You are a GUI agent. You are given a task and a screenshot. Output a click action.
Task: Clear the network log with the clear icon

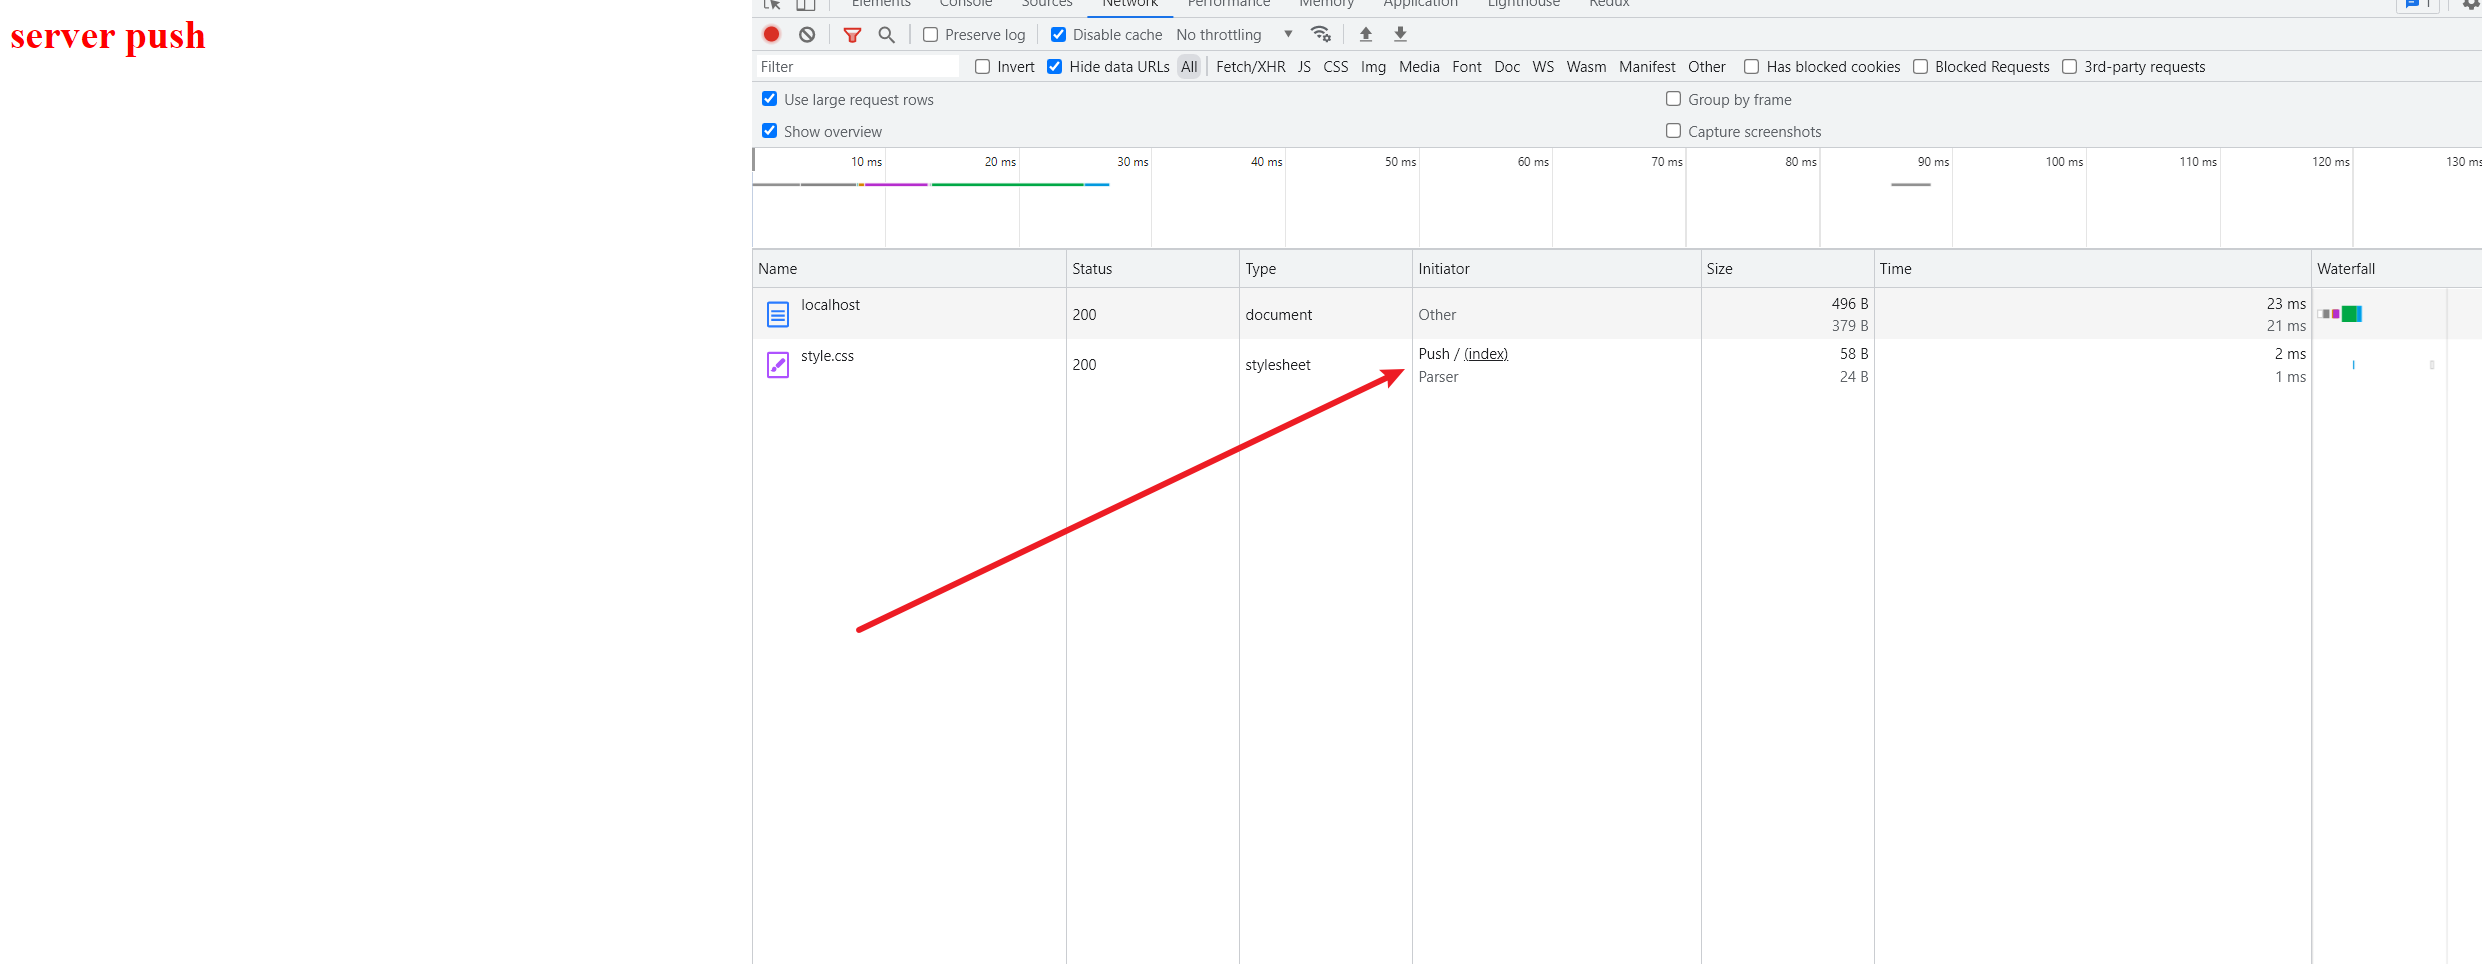807,34
